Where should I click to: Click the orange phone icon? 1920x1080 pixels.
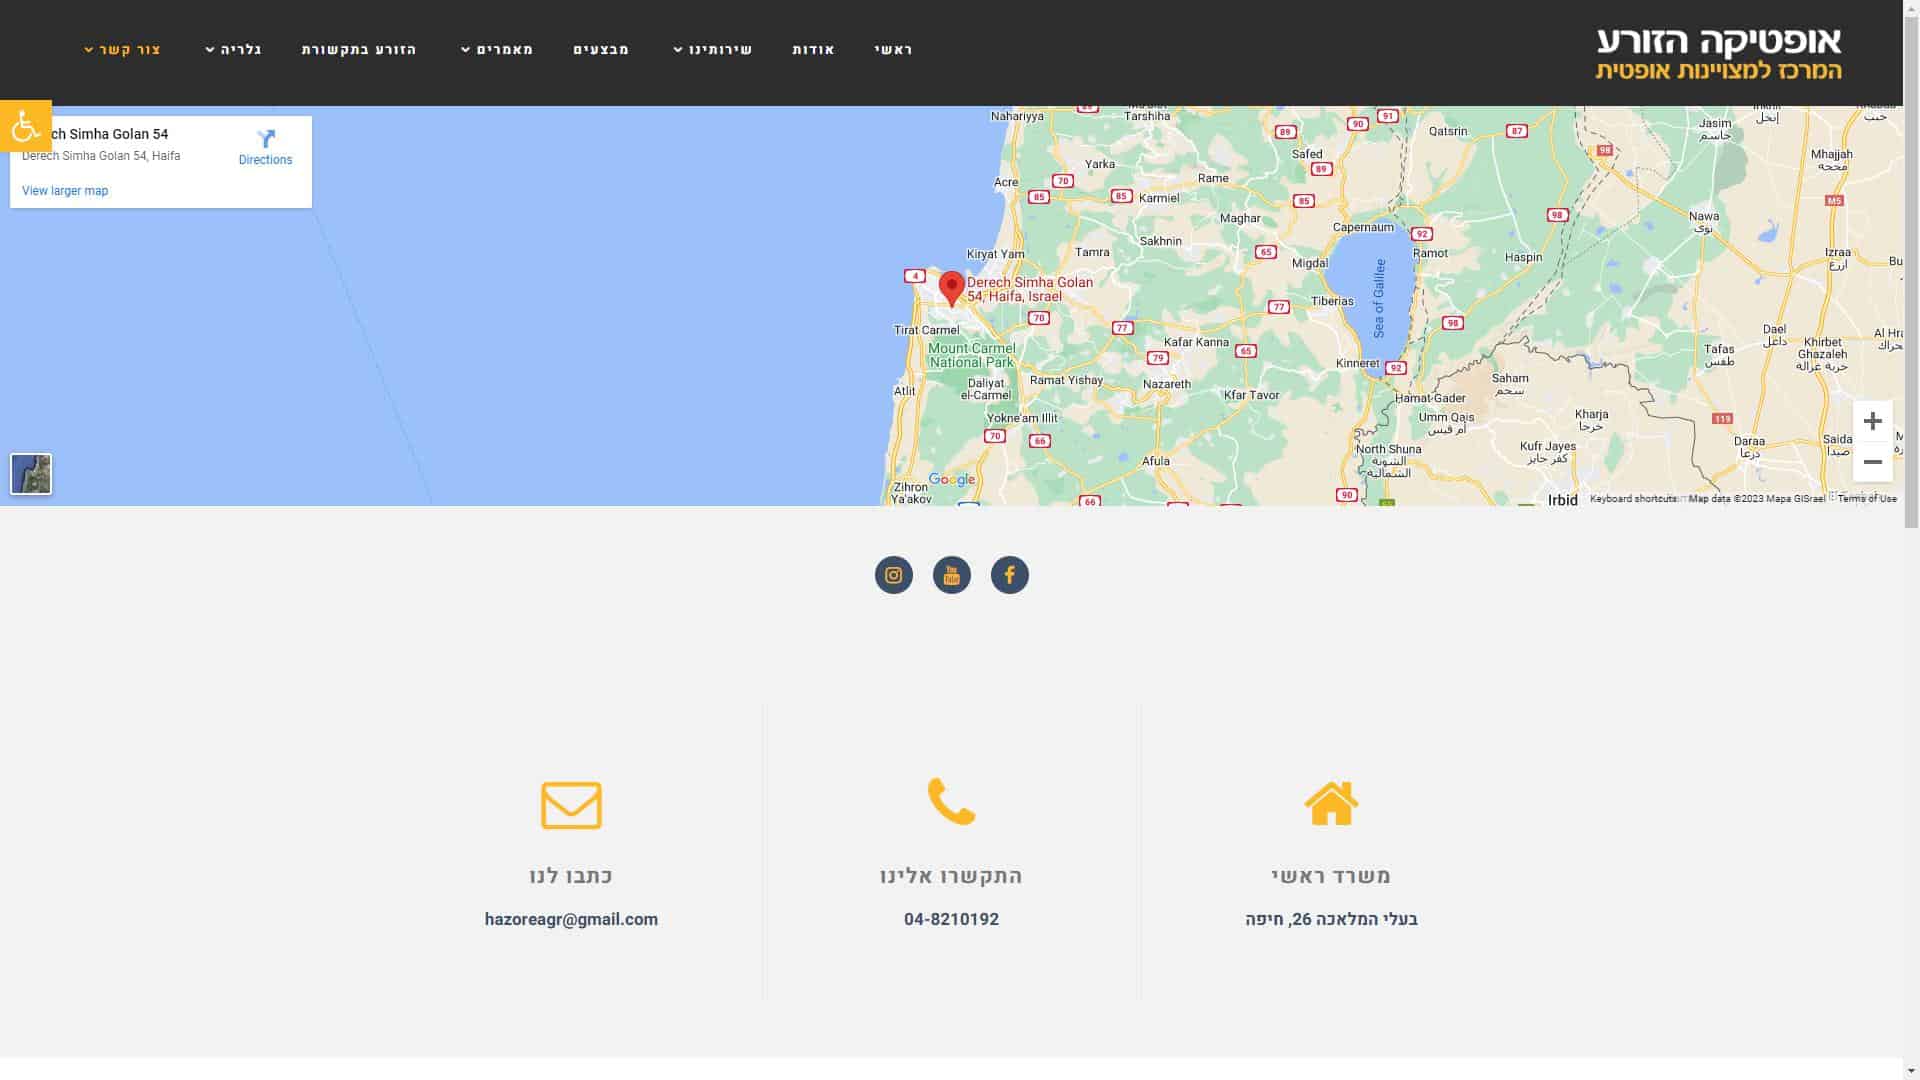click(951, 802)
